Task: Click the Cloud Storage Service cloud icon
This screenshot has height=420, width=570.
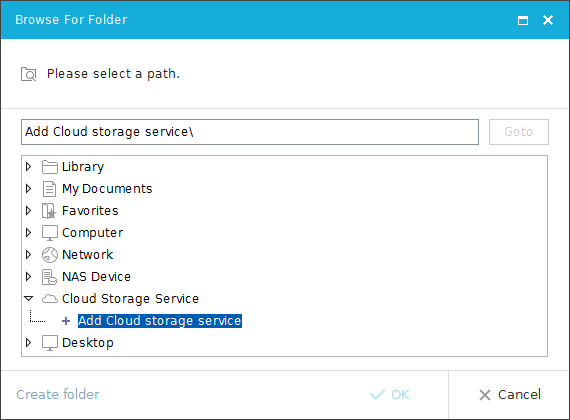Action: (x=49, y=299)
